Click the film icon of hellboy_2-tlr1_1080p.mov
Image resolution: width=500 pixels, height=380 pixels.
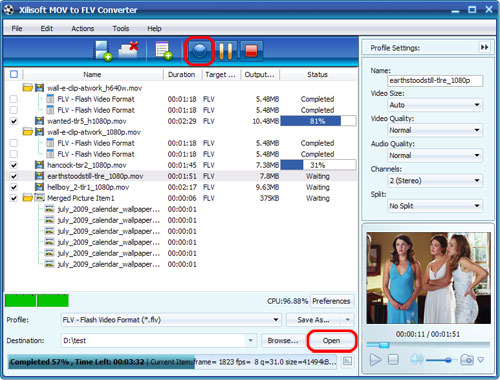pyautogui.click(x=39, y=187)
